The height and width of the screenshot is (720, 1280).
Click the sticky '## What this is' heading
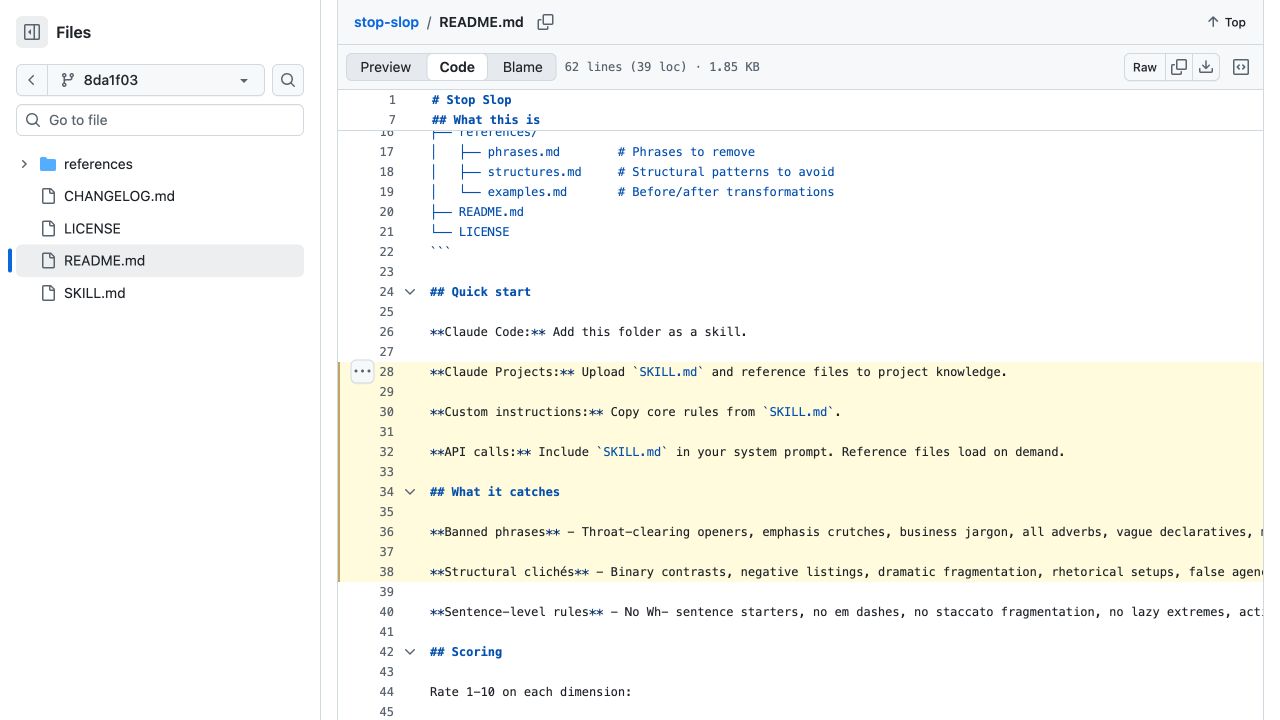coord(485,120)
